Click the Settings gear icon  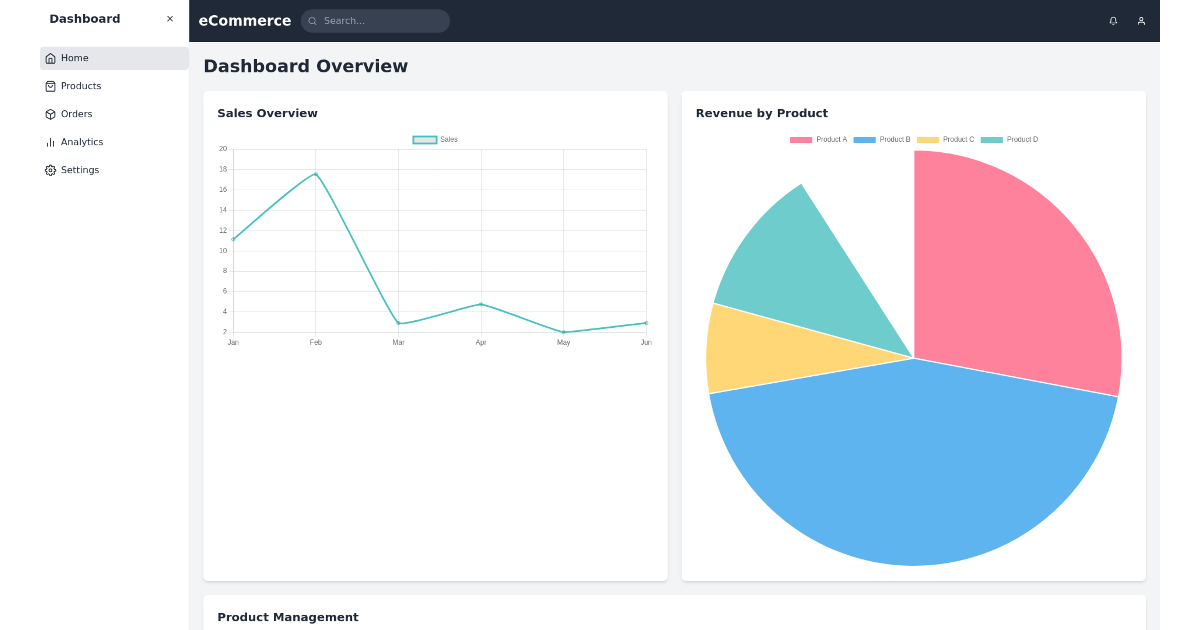pyautogui.click(x=49, y=170)
